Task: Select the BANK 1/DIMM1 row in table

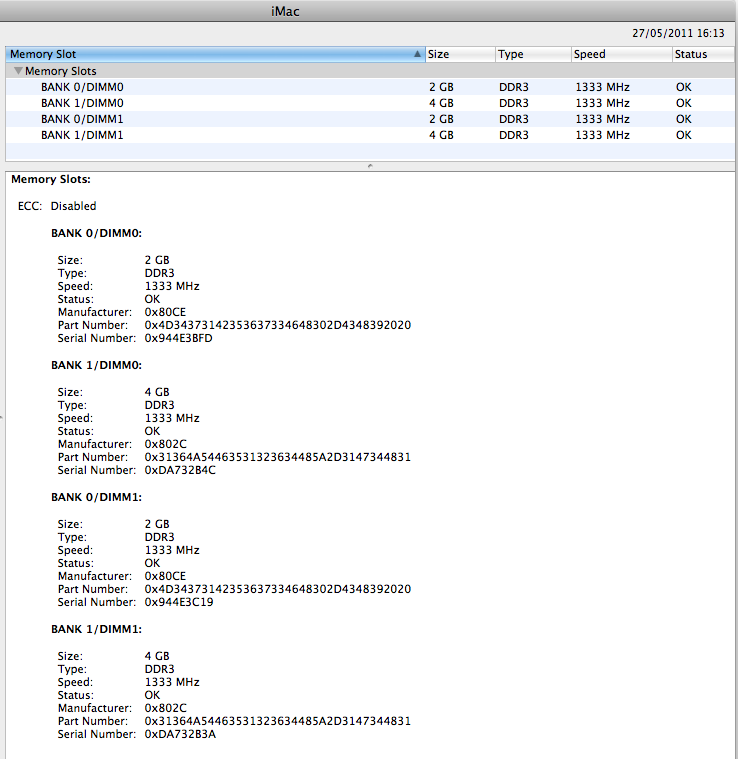Action: point(370,135)
